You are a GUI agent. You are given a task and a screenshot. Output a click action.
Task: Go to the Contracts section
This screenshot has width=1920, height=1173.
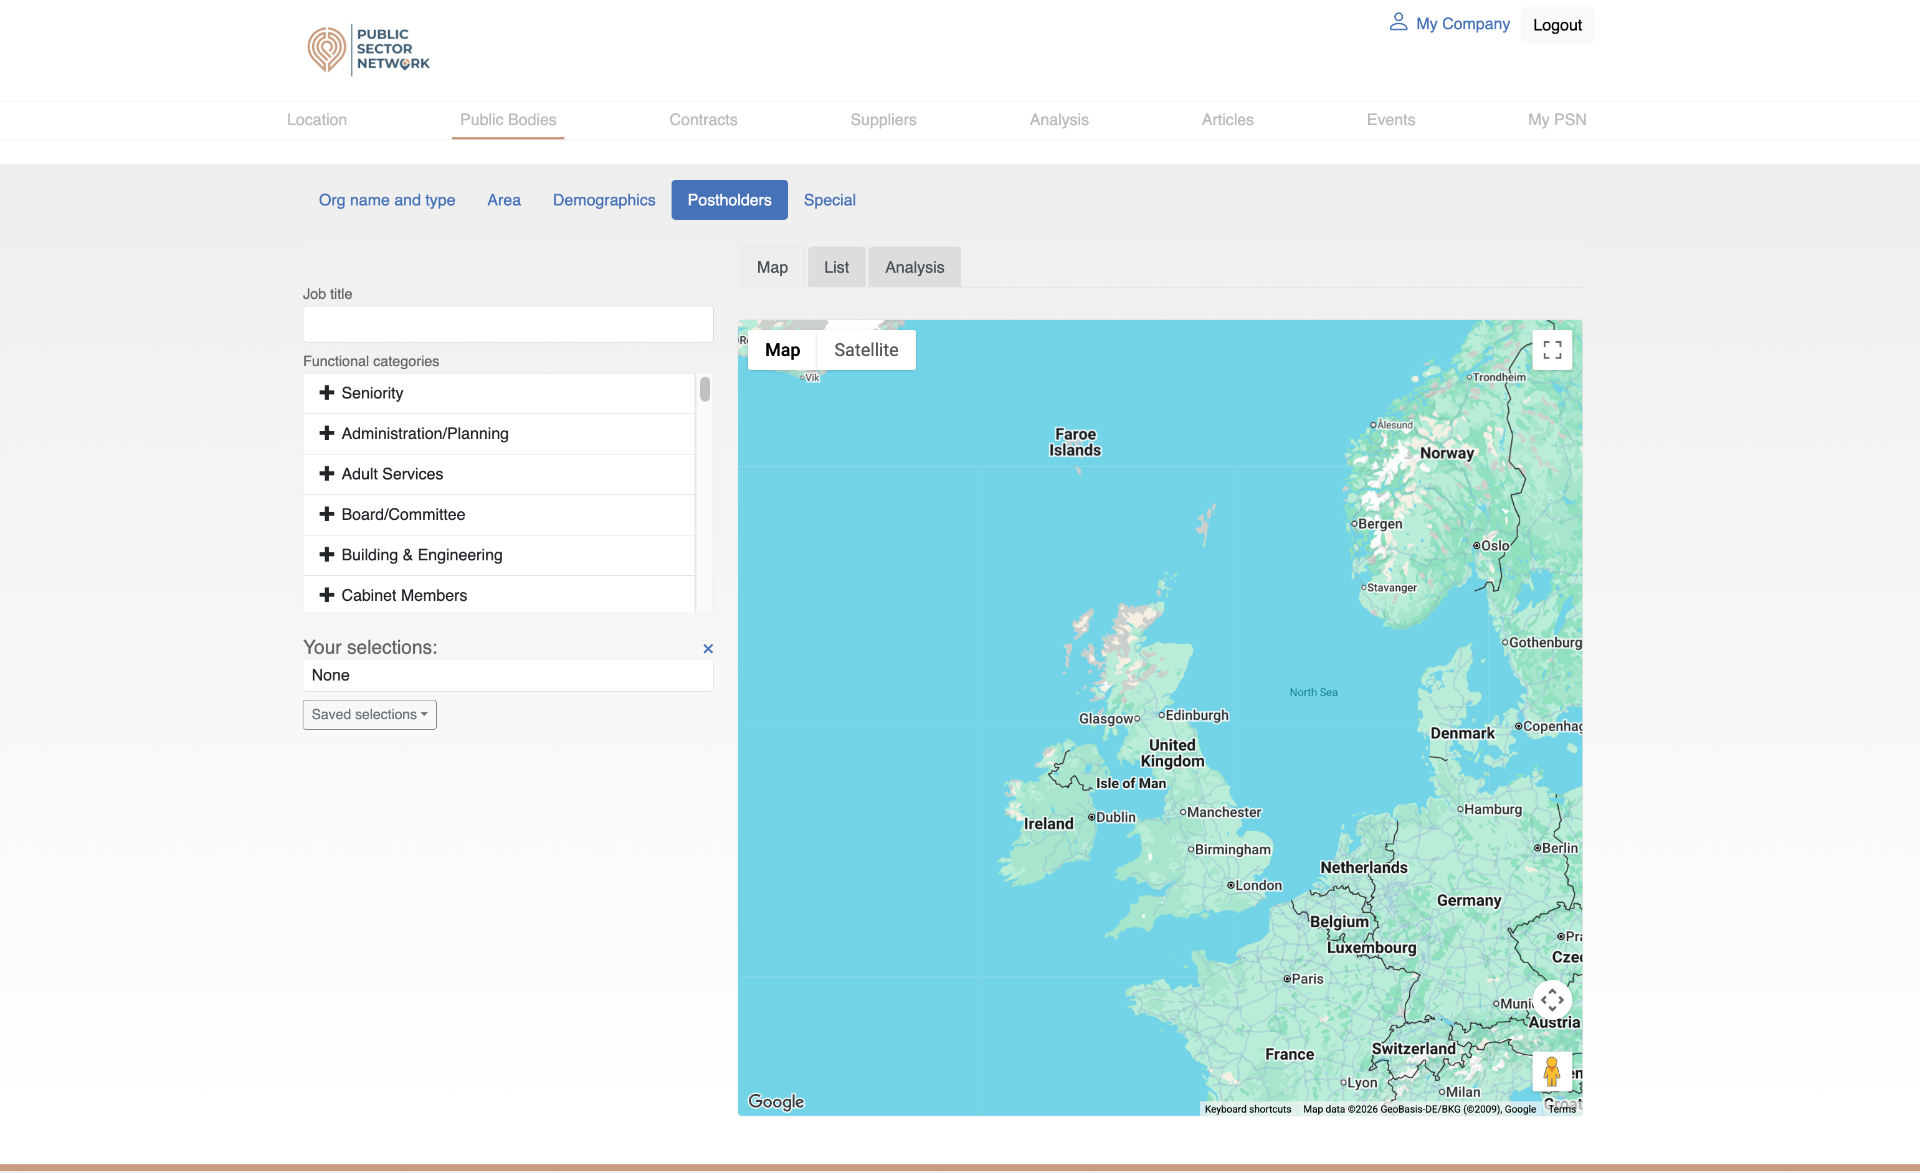point(703,120)
